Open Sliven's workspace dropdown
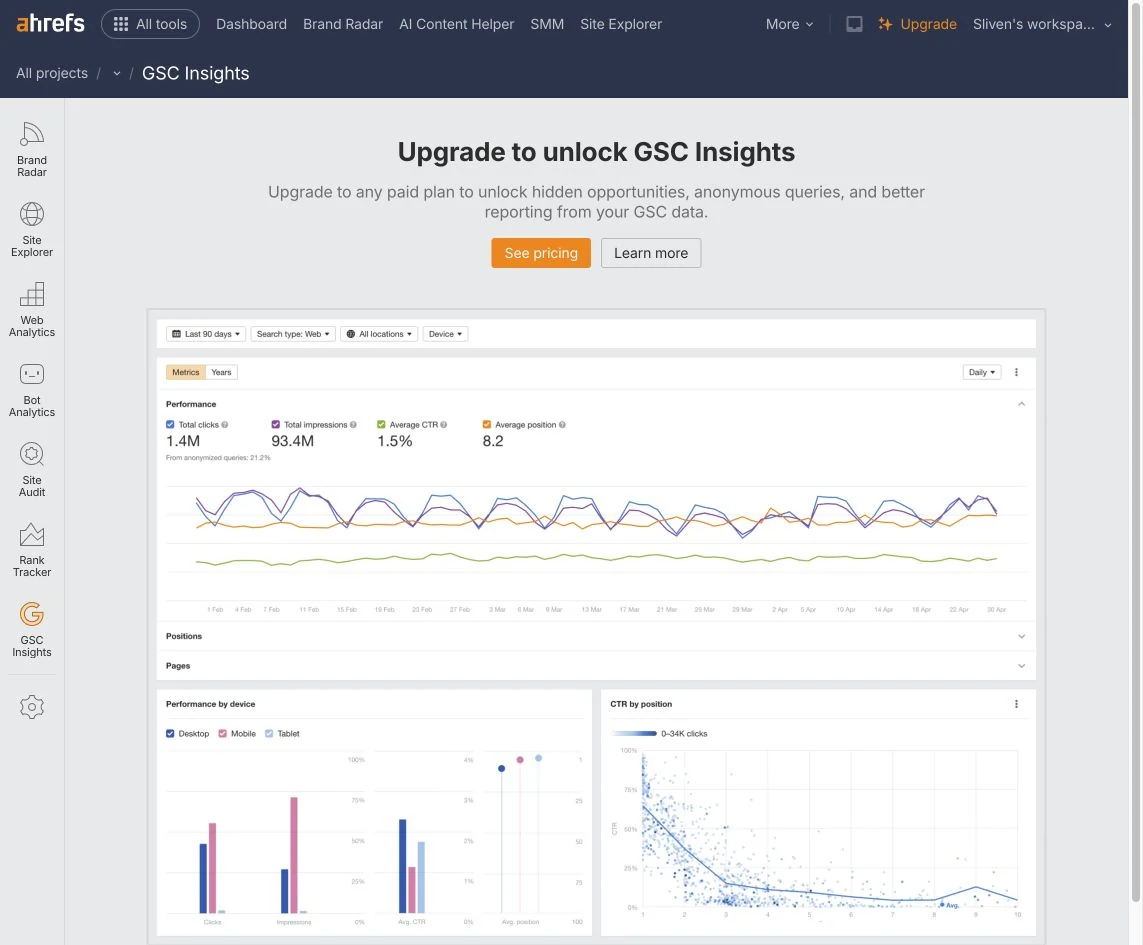The height and width of the screenshot is (945, 1143). click(1042, 24)
